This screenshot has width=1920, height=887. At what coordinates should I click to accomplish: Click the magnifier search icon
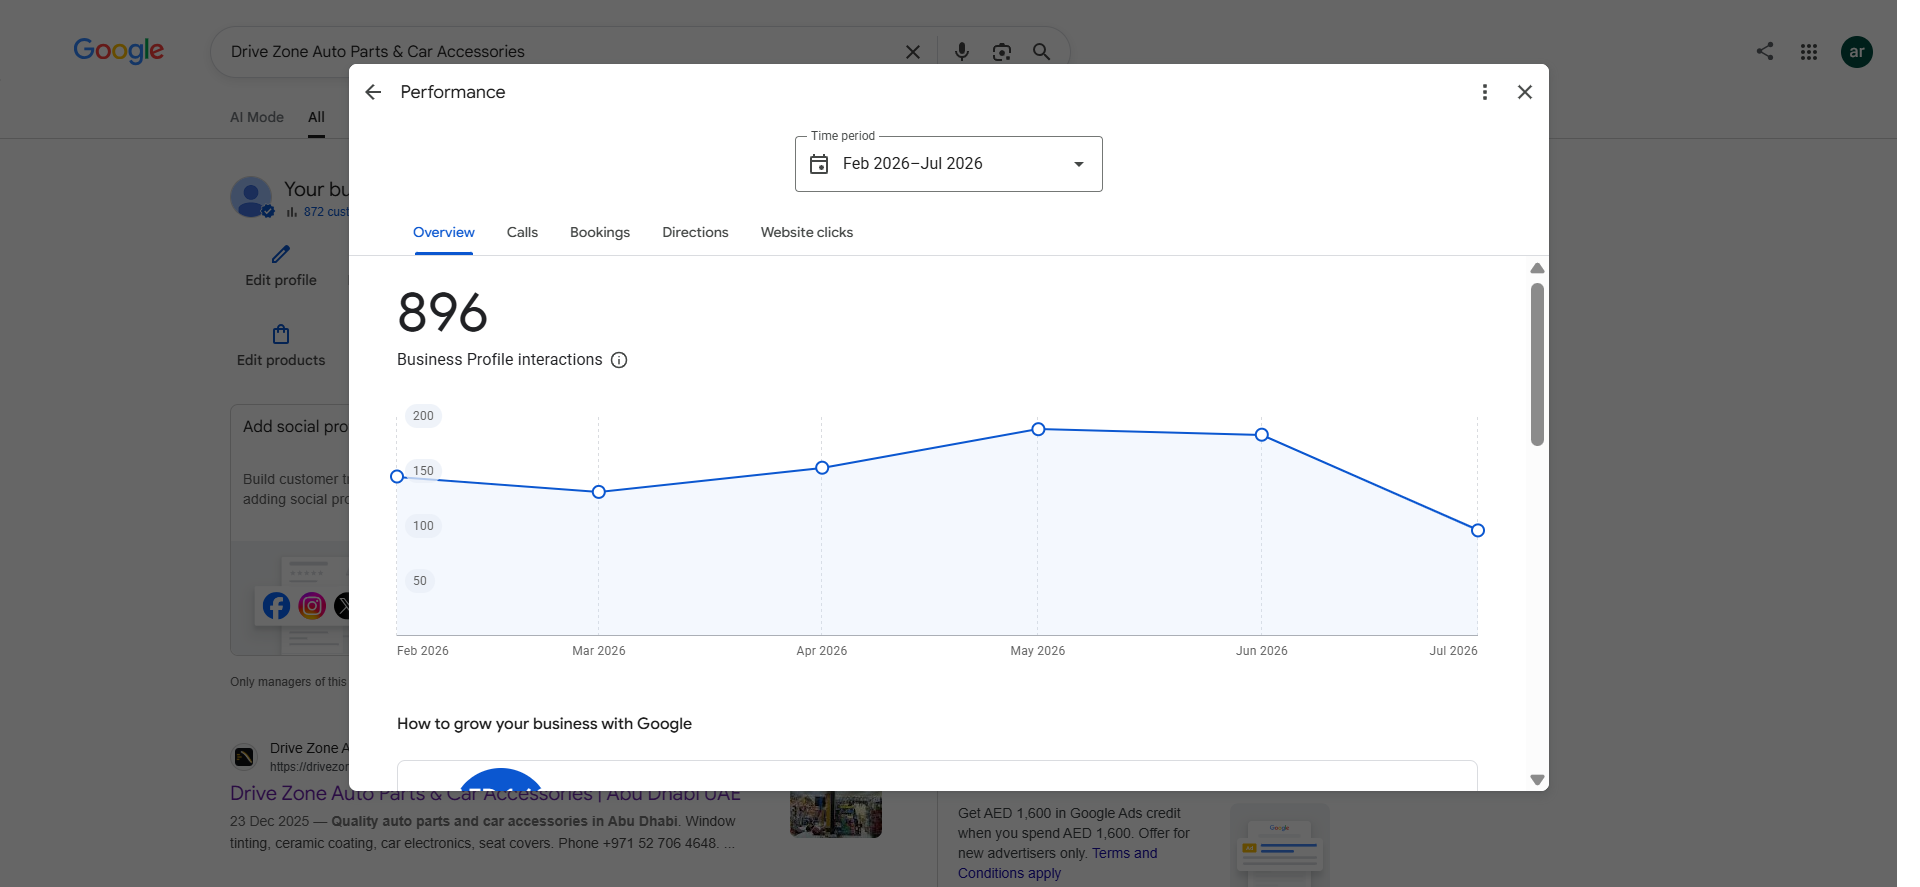click(1041, 52)
